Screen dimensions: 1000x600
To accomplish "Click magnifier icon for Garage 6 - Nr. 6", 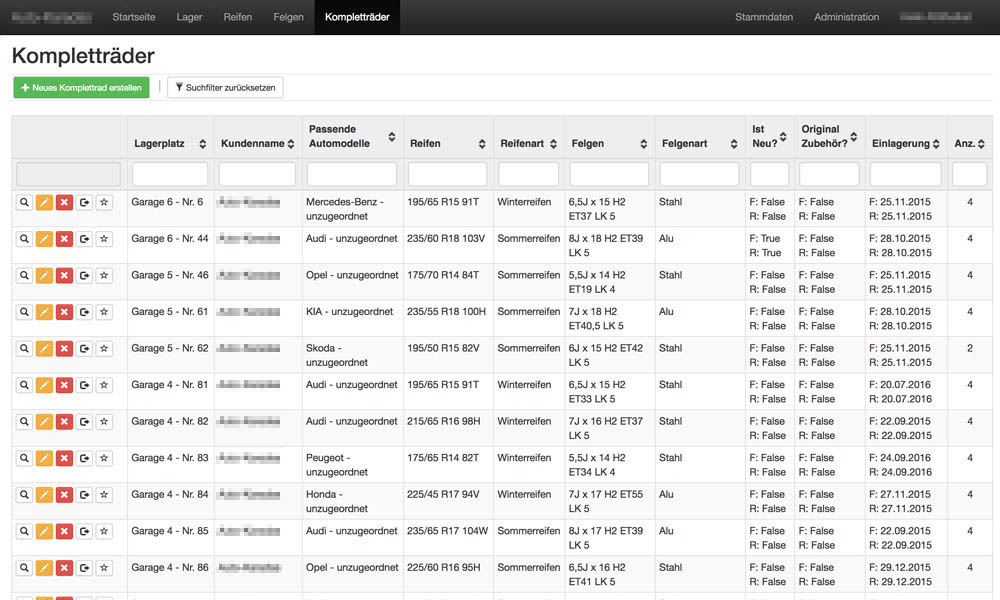I will coord(24,202).
